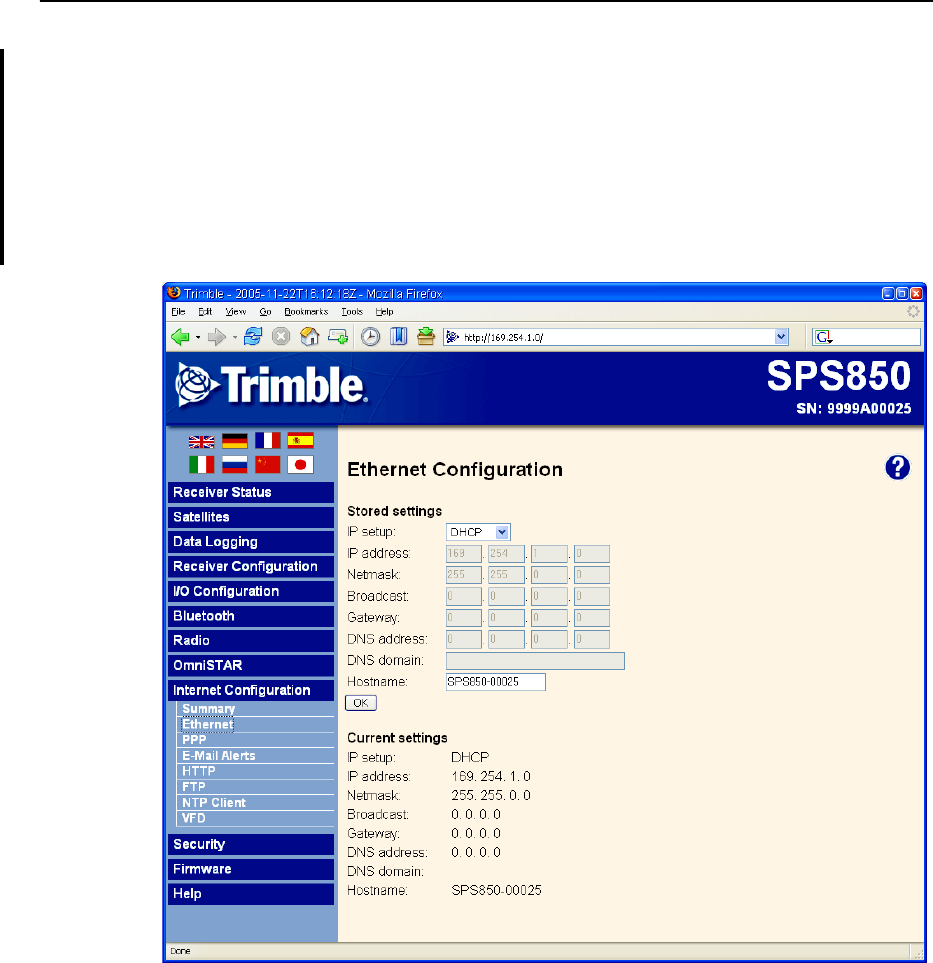
Task: Select Ethernet under Internet Configuration
Action: (208, 724)
